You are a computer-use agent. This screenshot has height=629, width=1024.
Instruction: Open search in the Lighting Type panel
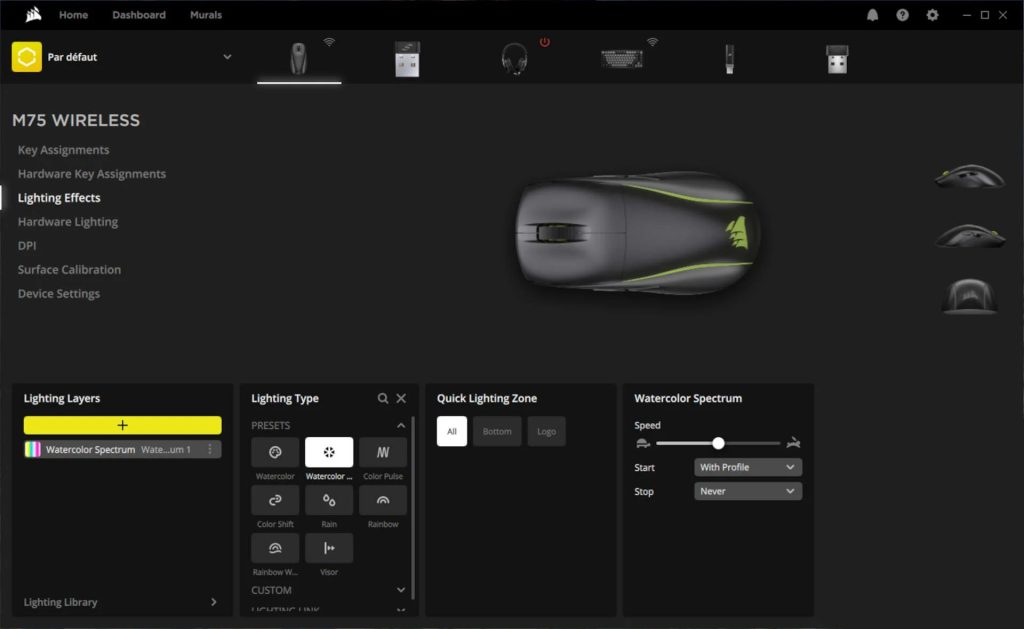pyautogui.click(x=383, y=398)
